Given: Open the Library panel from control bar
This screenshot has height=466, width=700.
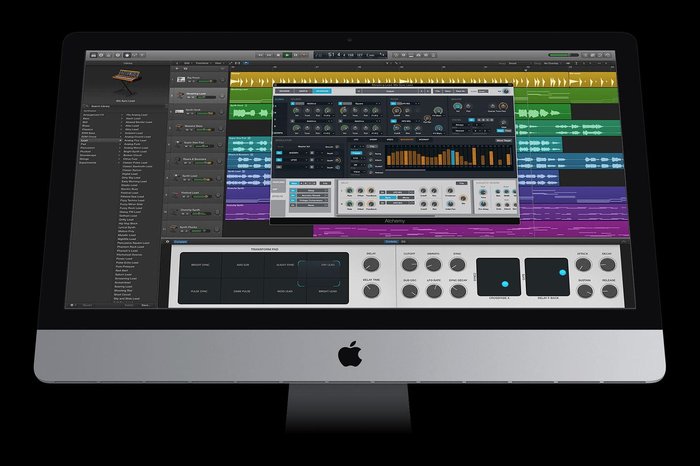Looking at the screenshot, I should [x=93, y=55].
